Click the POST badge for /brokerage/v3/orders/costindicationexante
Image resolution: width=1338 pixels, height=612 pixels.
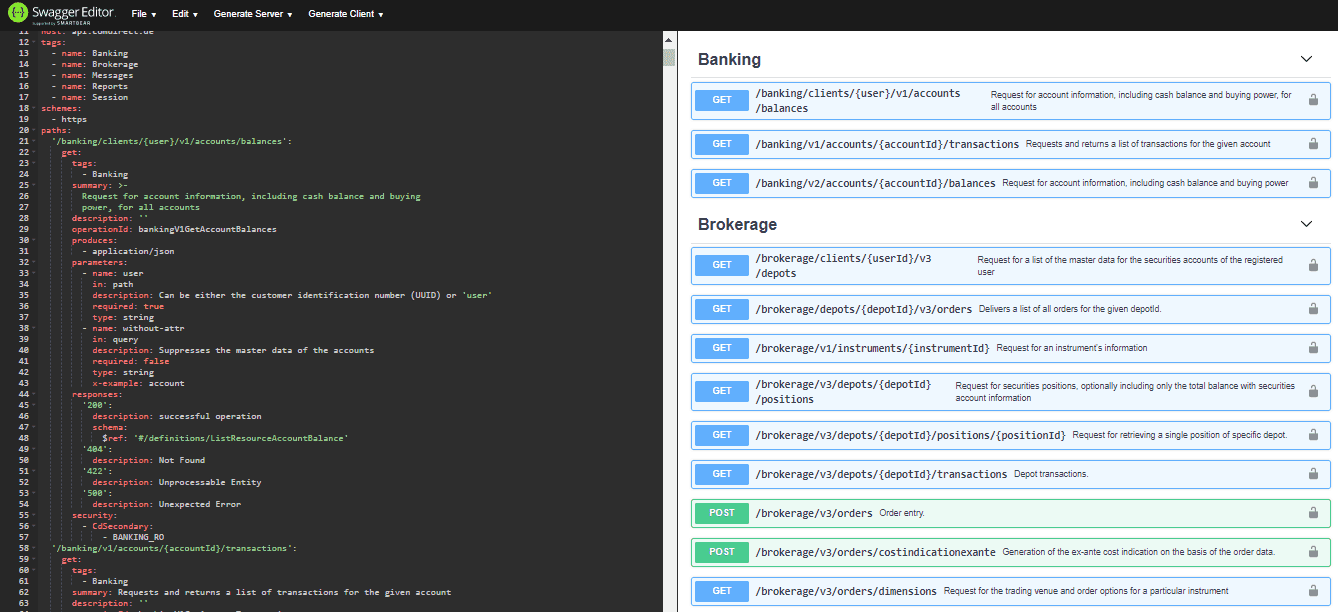[x=722, y=552]
